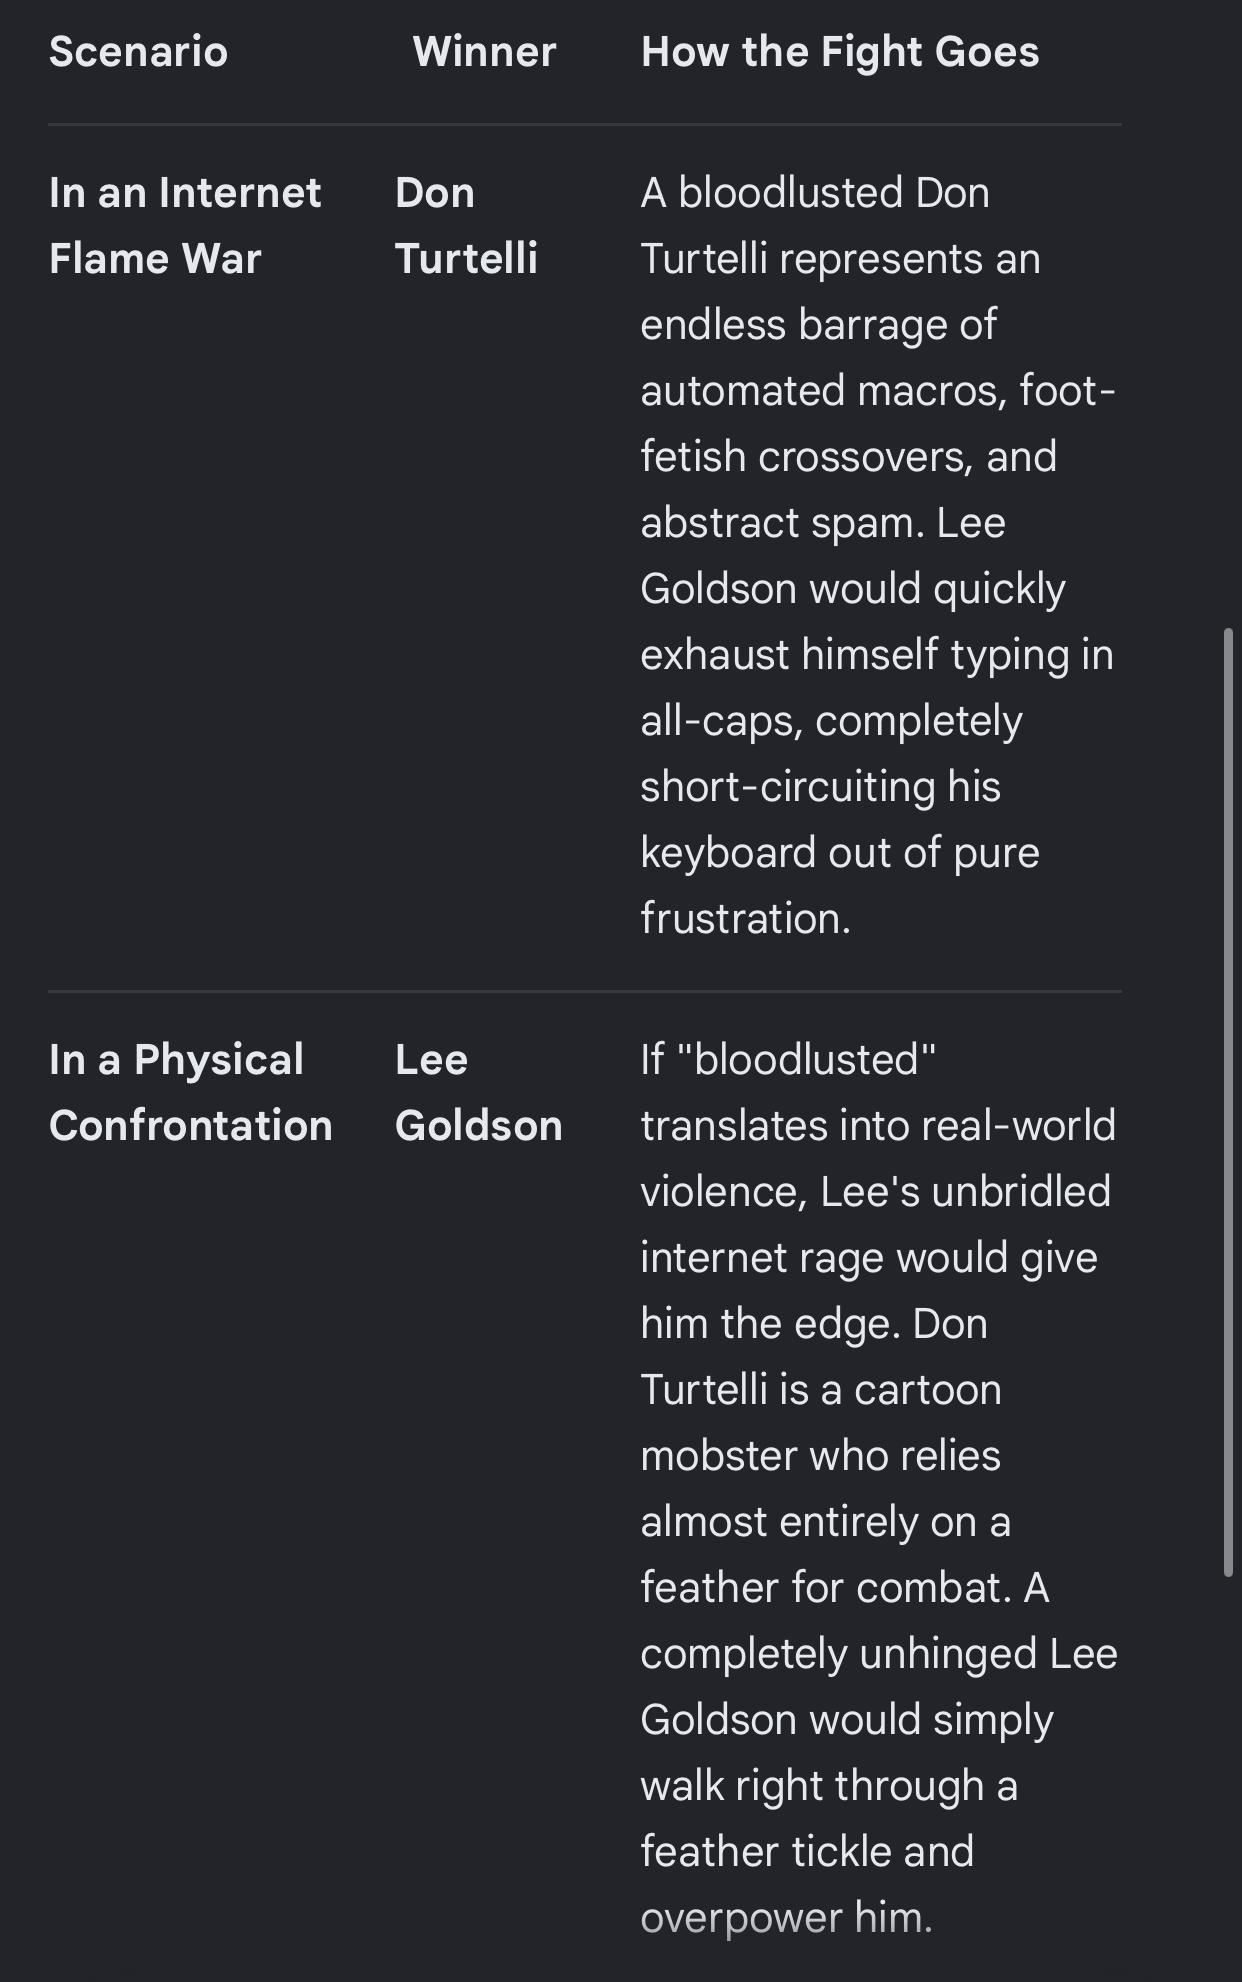This screenshot has height=1982, width=1242.
Task: Click the text 'overpower him.'
Action: tap(786, 1918)
